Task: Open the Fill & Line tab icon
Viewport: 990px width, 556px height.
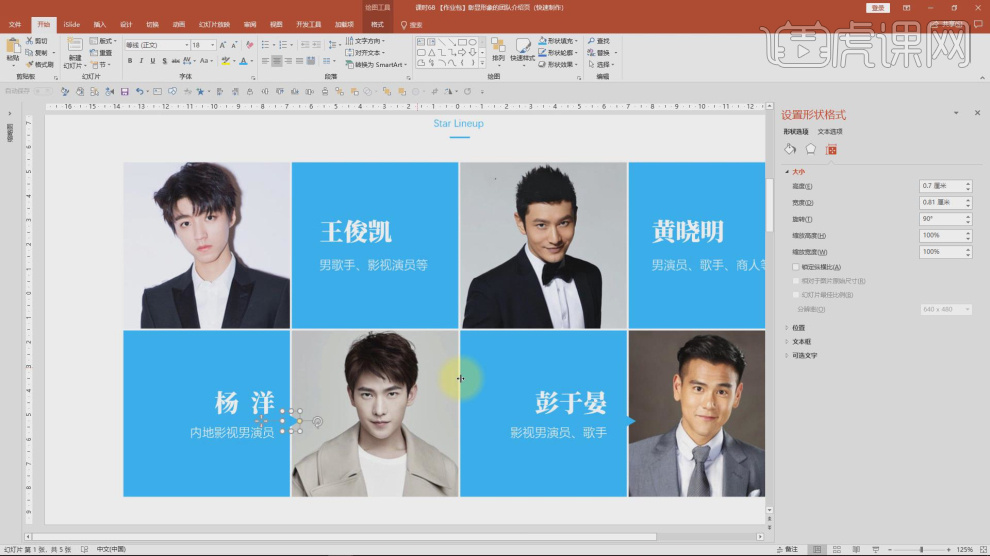Action: tap(790, 149)
